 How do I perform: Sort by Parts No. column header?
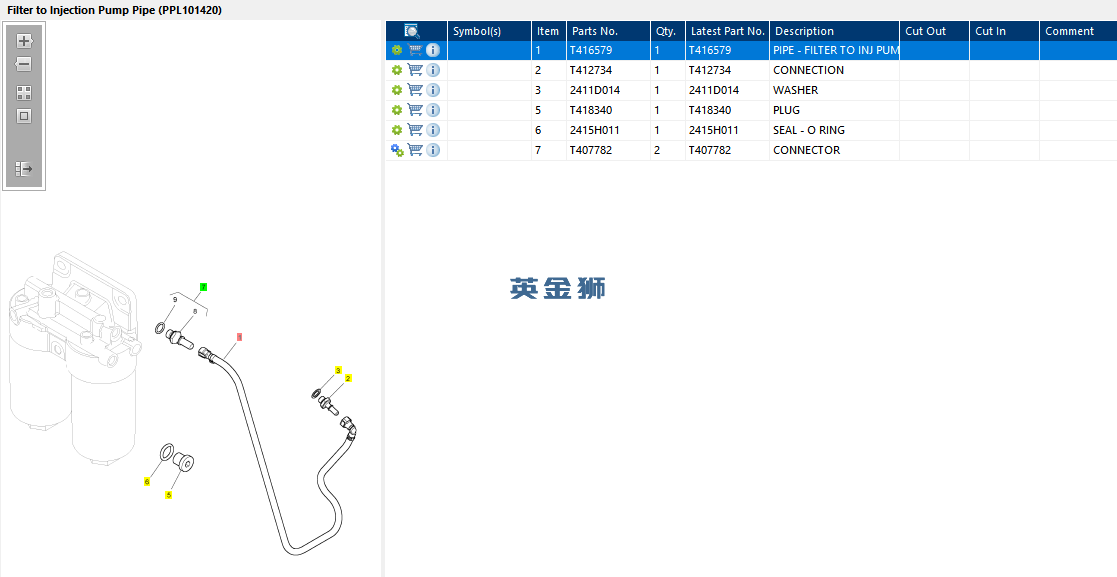608,31
